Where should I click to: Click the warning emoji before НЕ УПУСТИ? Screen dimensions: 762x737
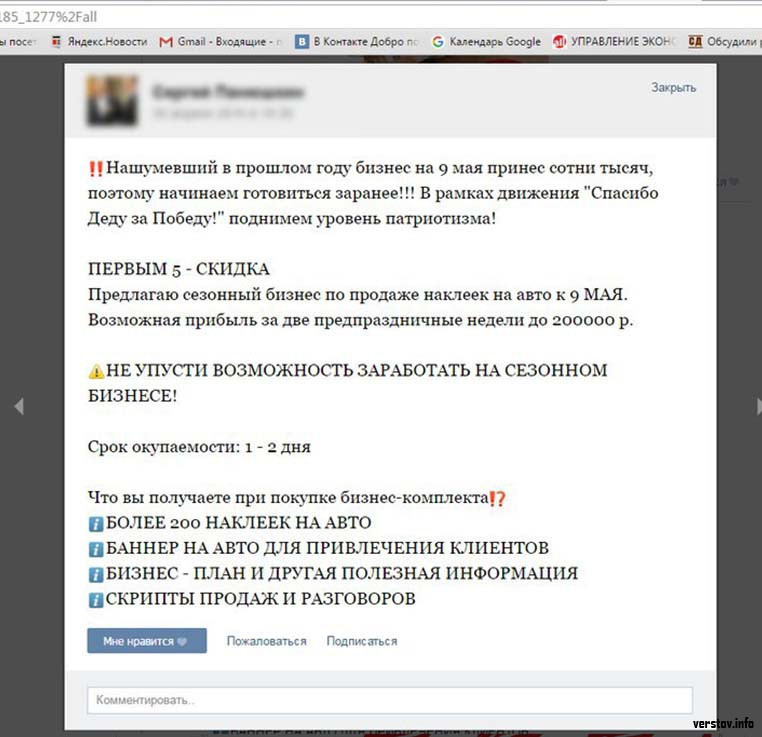point(96,371)
